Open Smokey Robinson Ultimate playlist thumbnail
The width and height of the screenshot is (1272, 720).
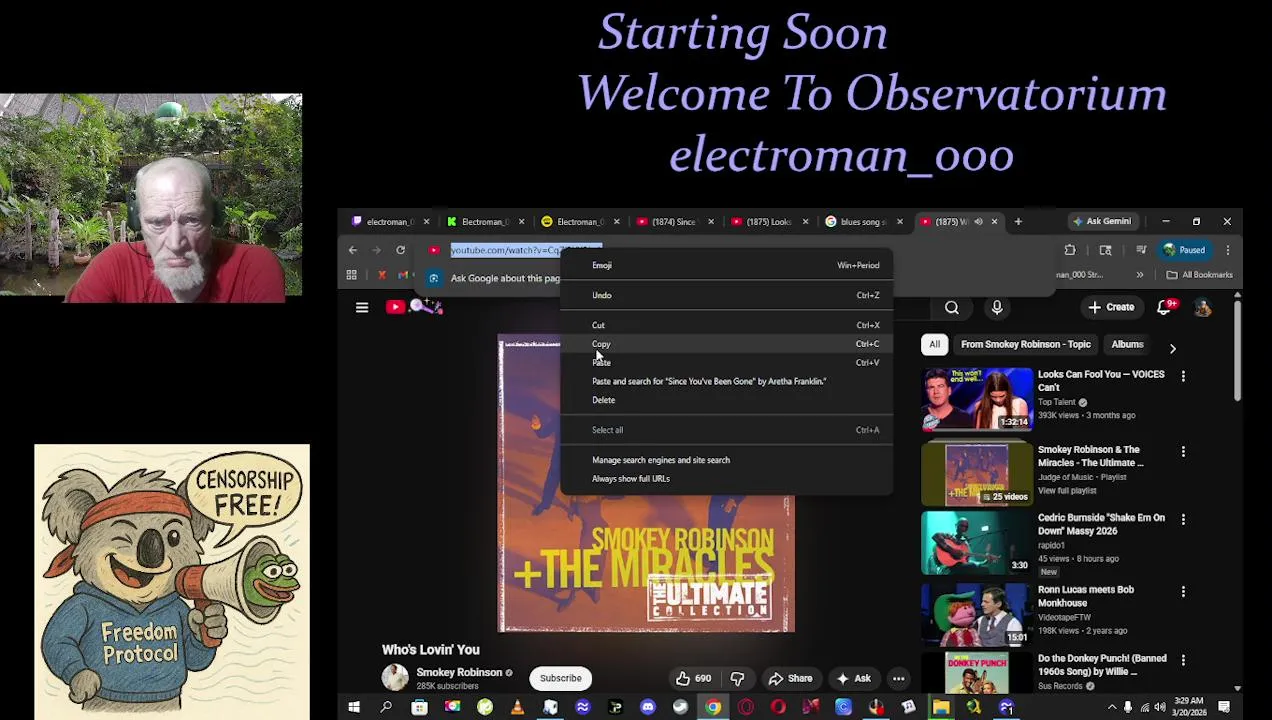[977, 473]
